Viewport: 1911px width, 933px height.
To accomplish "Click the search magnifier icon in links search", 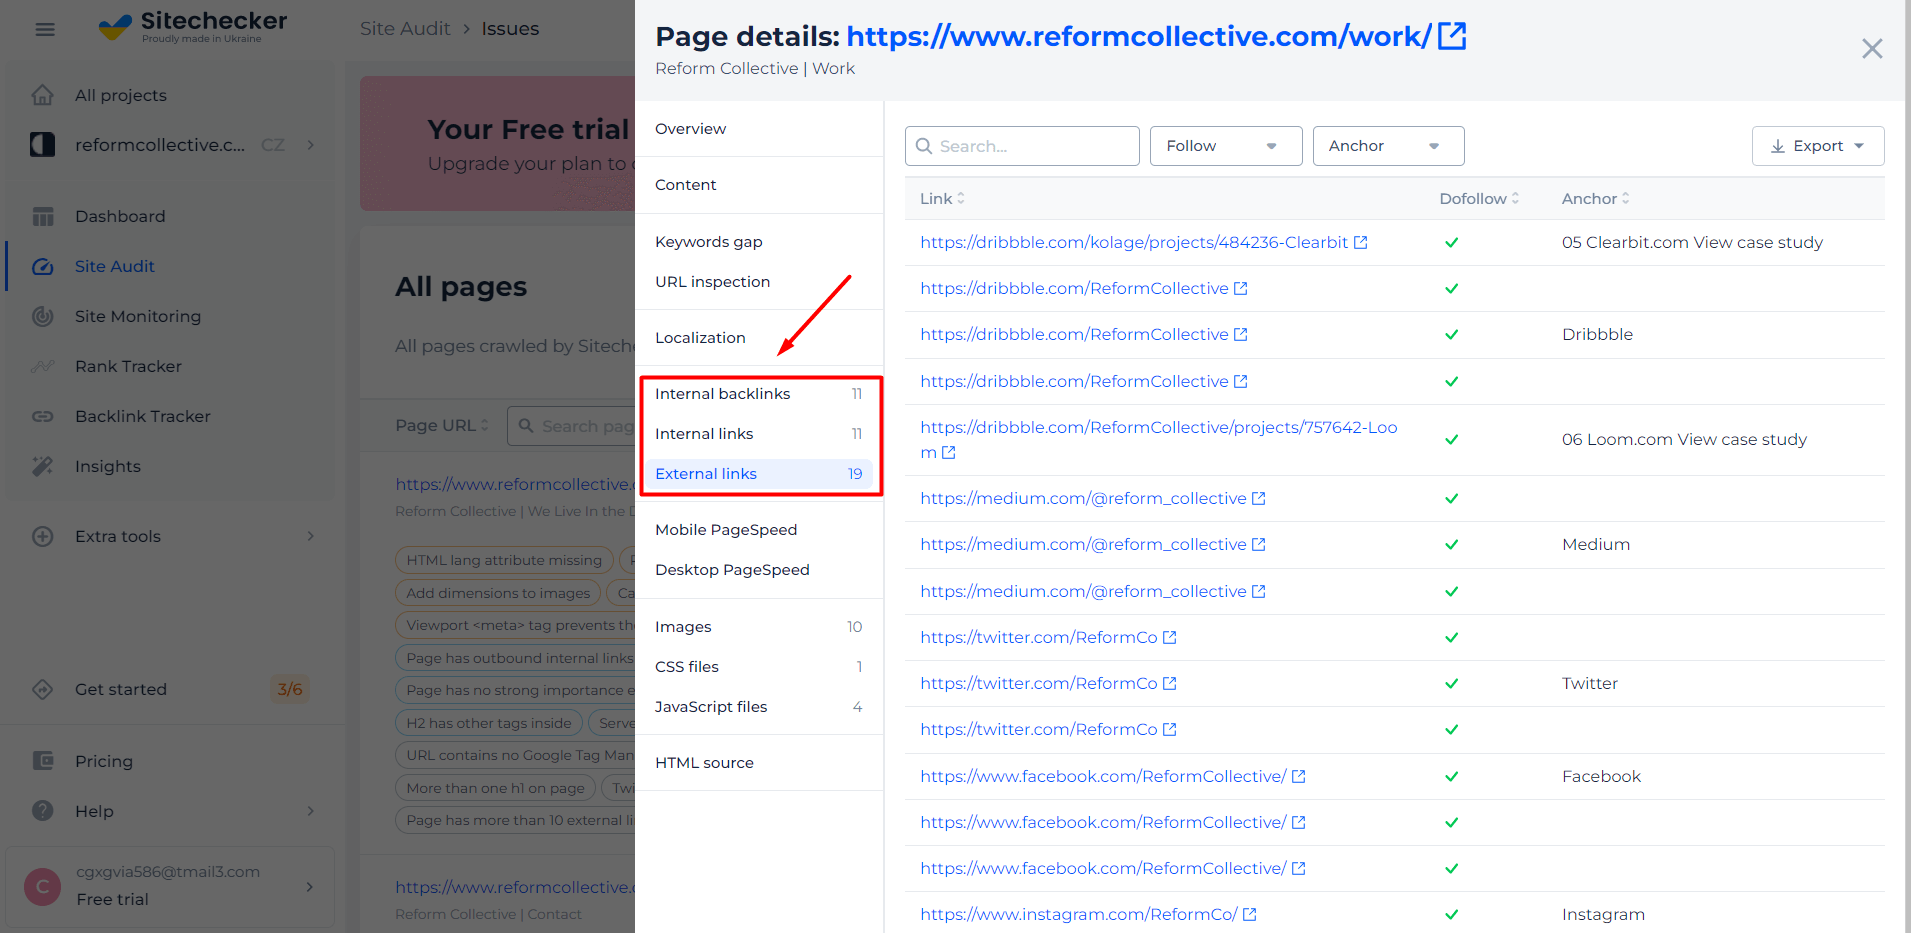I will (x=924, y=146).
